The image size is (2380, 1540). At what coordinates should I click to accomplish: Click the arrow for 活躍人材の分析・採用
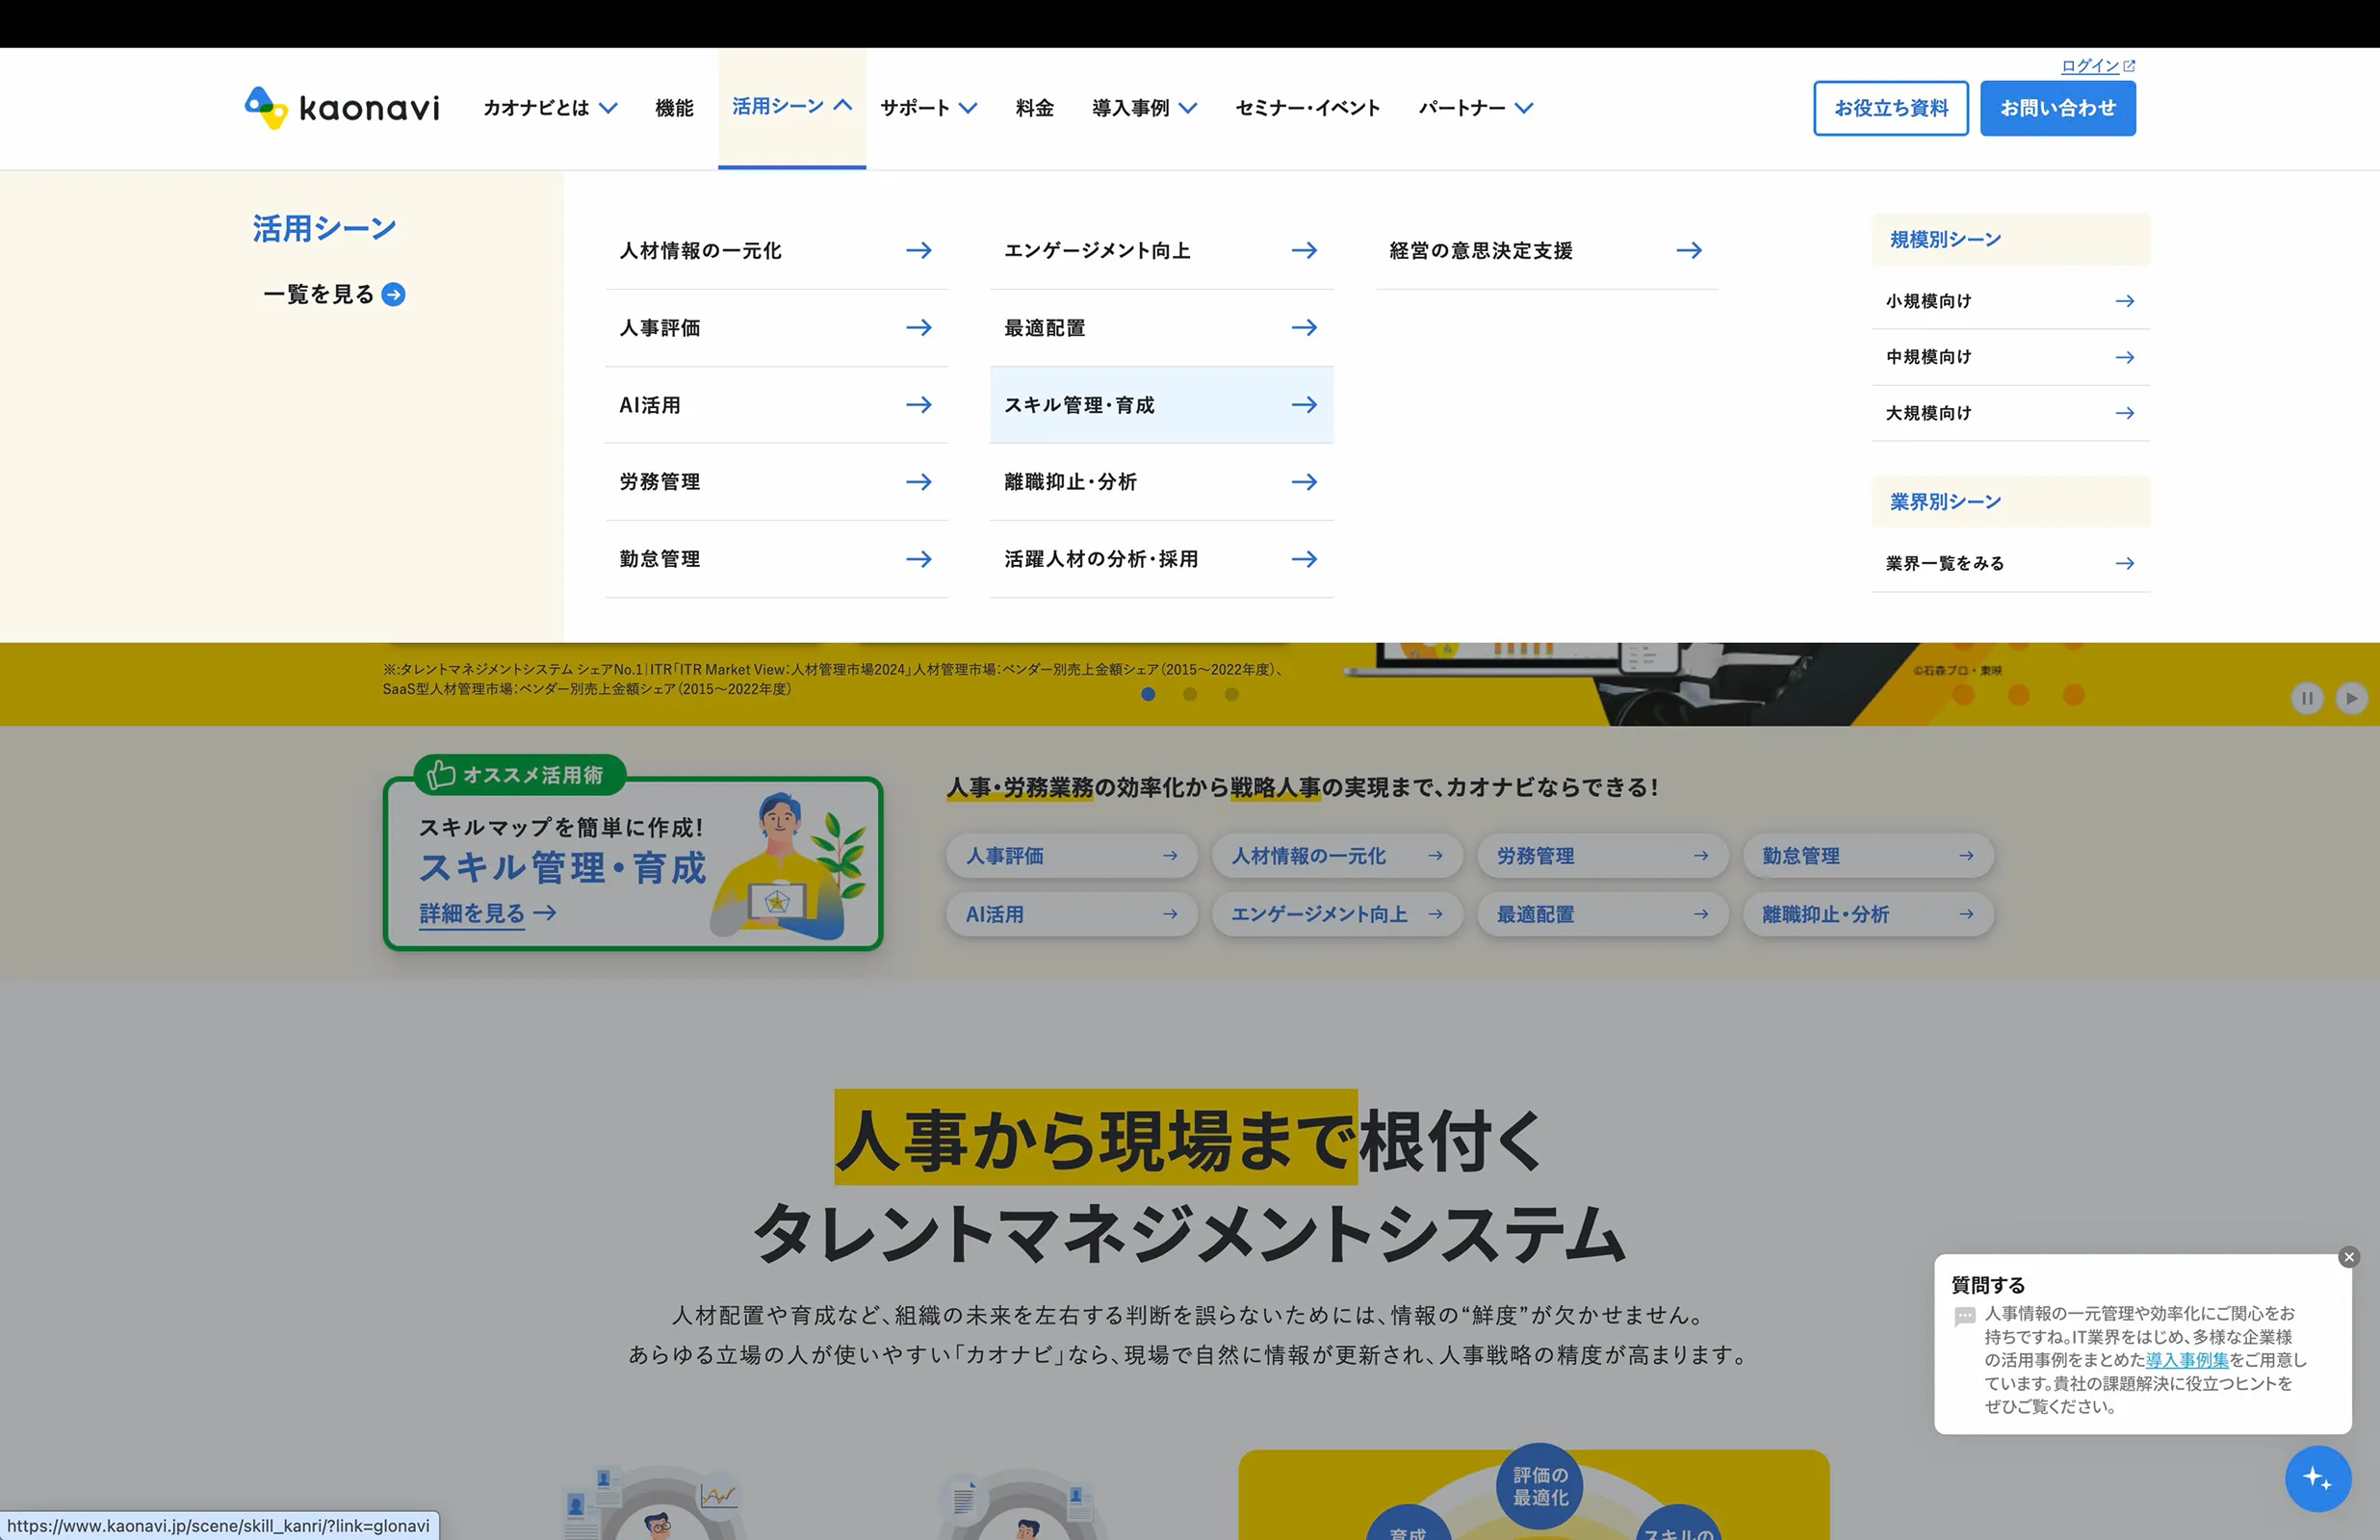click(1304, 558)
